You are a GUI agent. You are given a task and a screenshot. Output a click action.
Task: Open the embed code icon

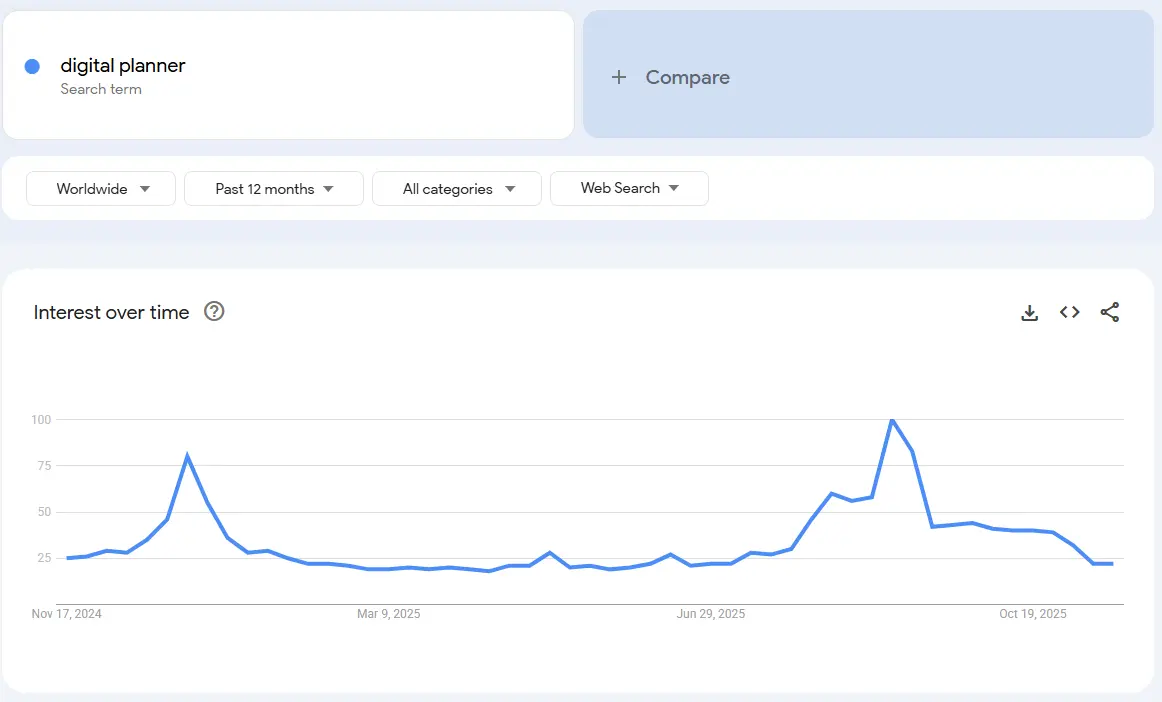pos(1069,312)
